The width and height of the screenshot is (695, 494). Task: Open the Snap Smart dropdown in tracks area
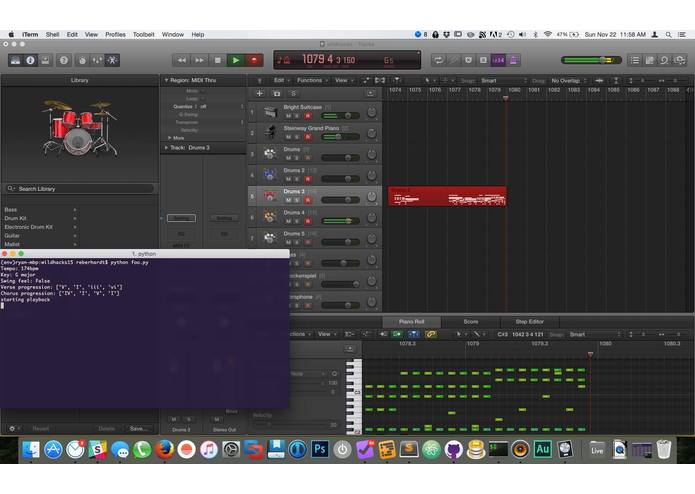[x=504, y=81]
